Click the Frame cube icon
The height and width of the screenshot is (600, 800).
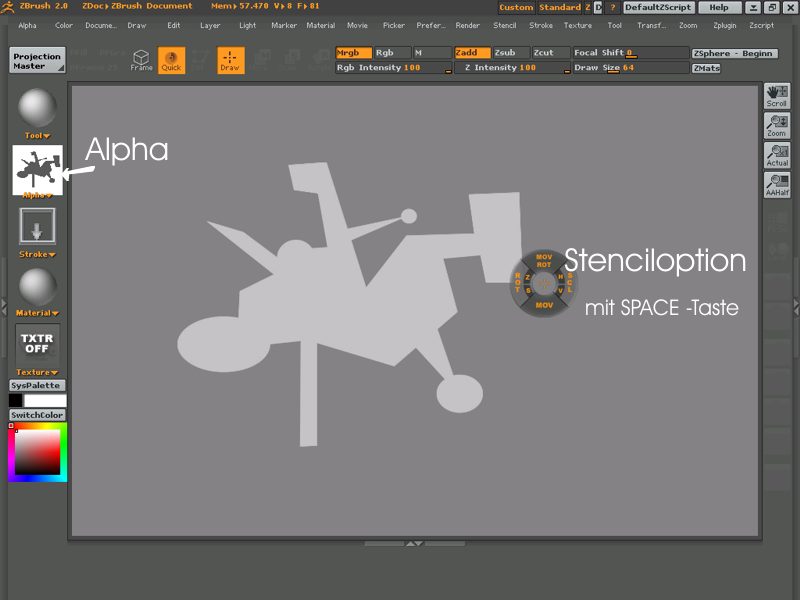[x=142, y=60]
